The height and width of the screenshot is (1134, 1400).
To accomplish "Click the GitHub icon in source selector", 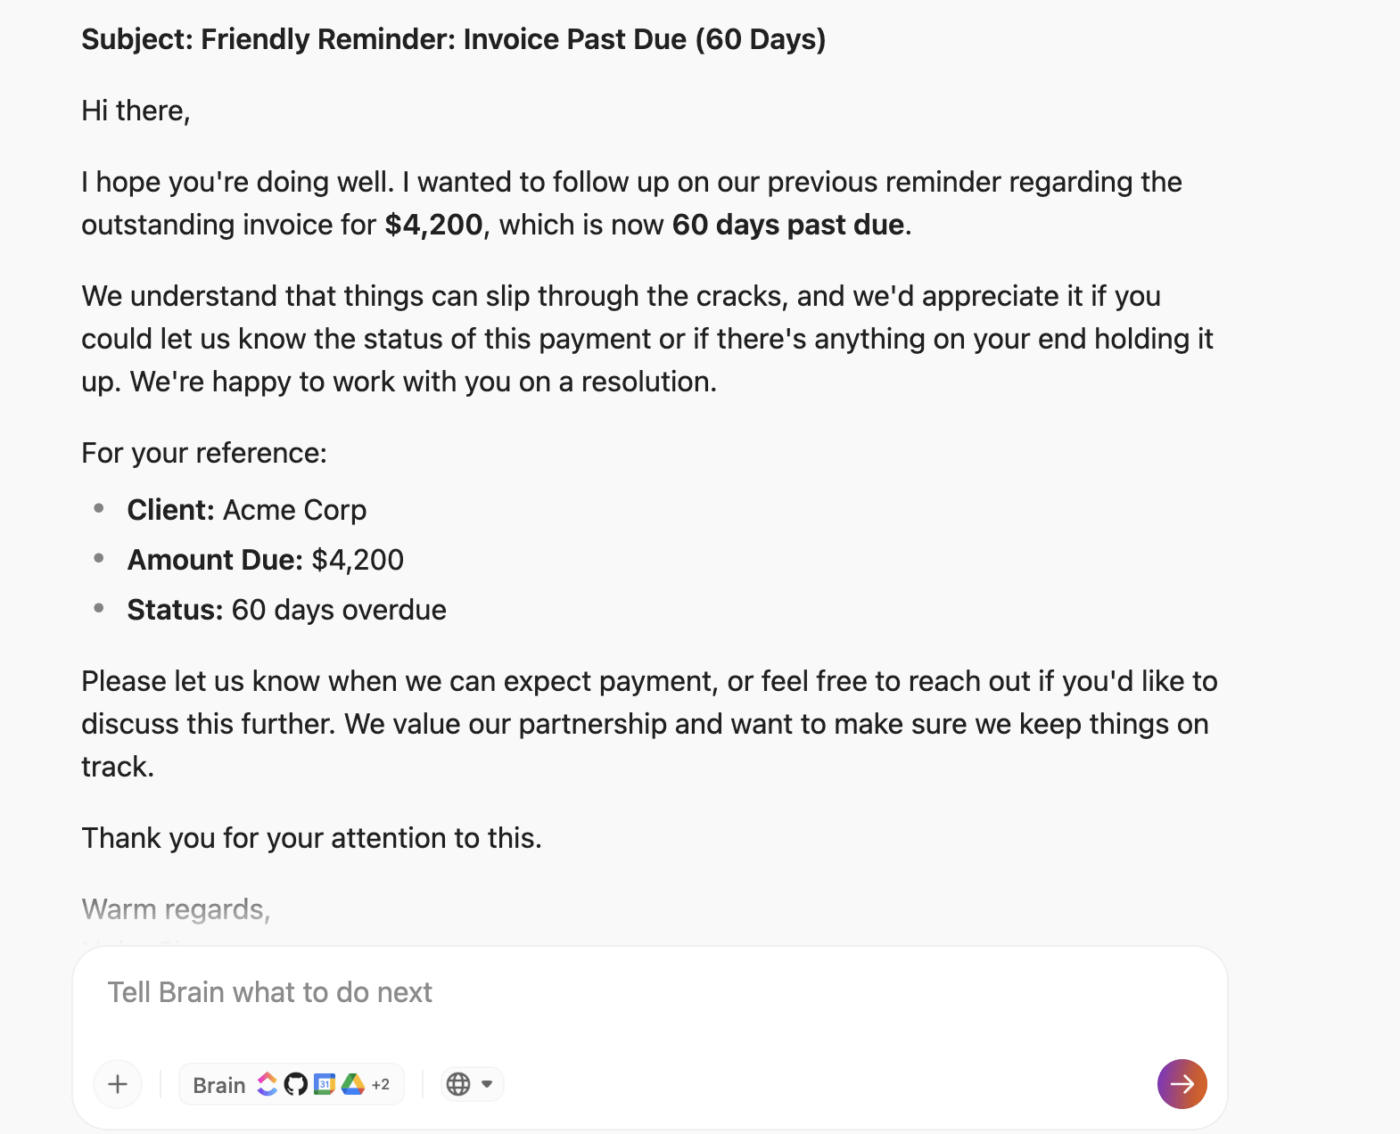I will click(x=295, y=1084).
